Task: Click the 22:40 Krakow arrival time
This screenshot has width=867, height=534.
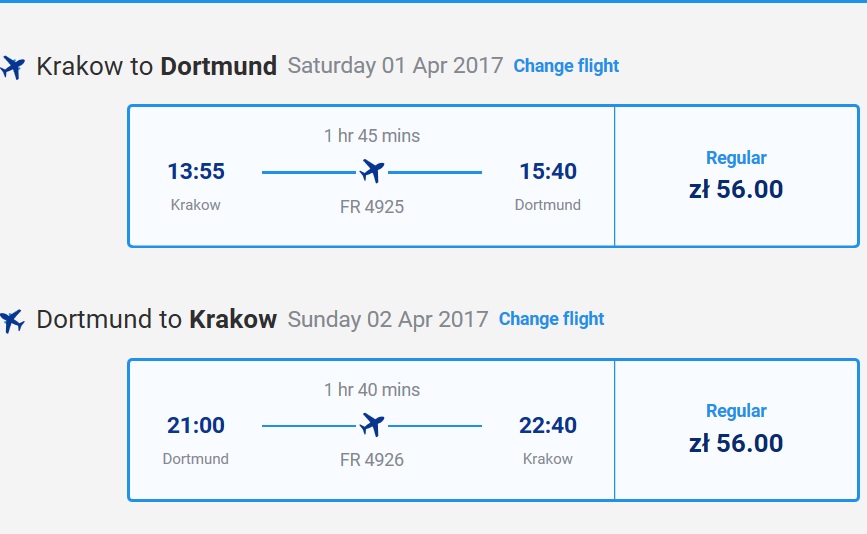Action: click(x=548, y=425)
